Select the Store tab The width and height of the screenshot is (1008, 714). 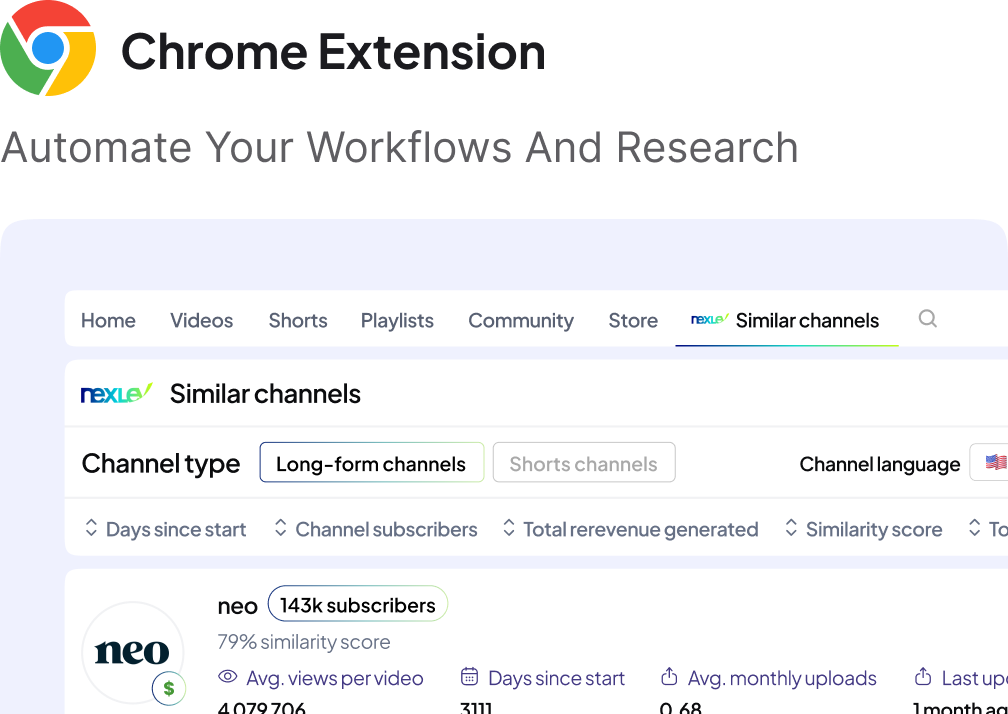click(x=633, y=320)
